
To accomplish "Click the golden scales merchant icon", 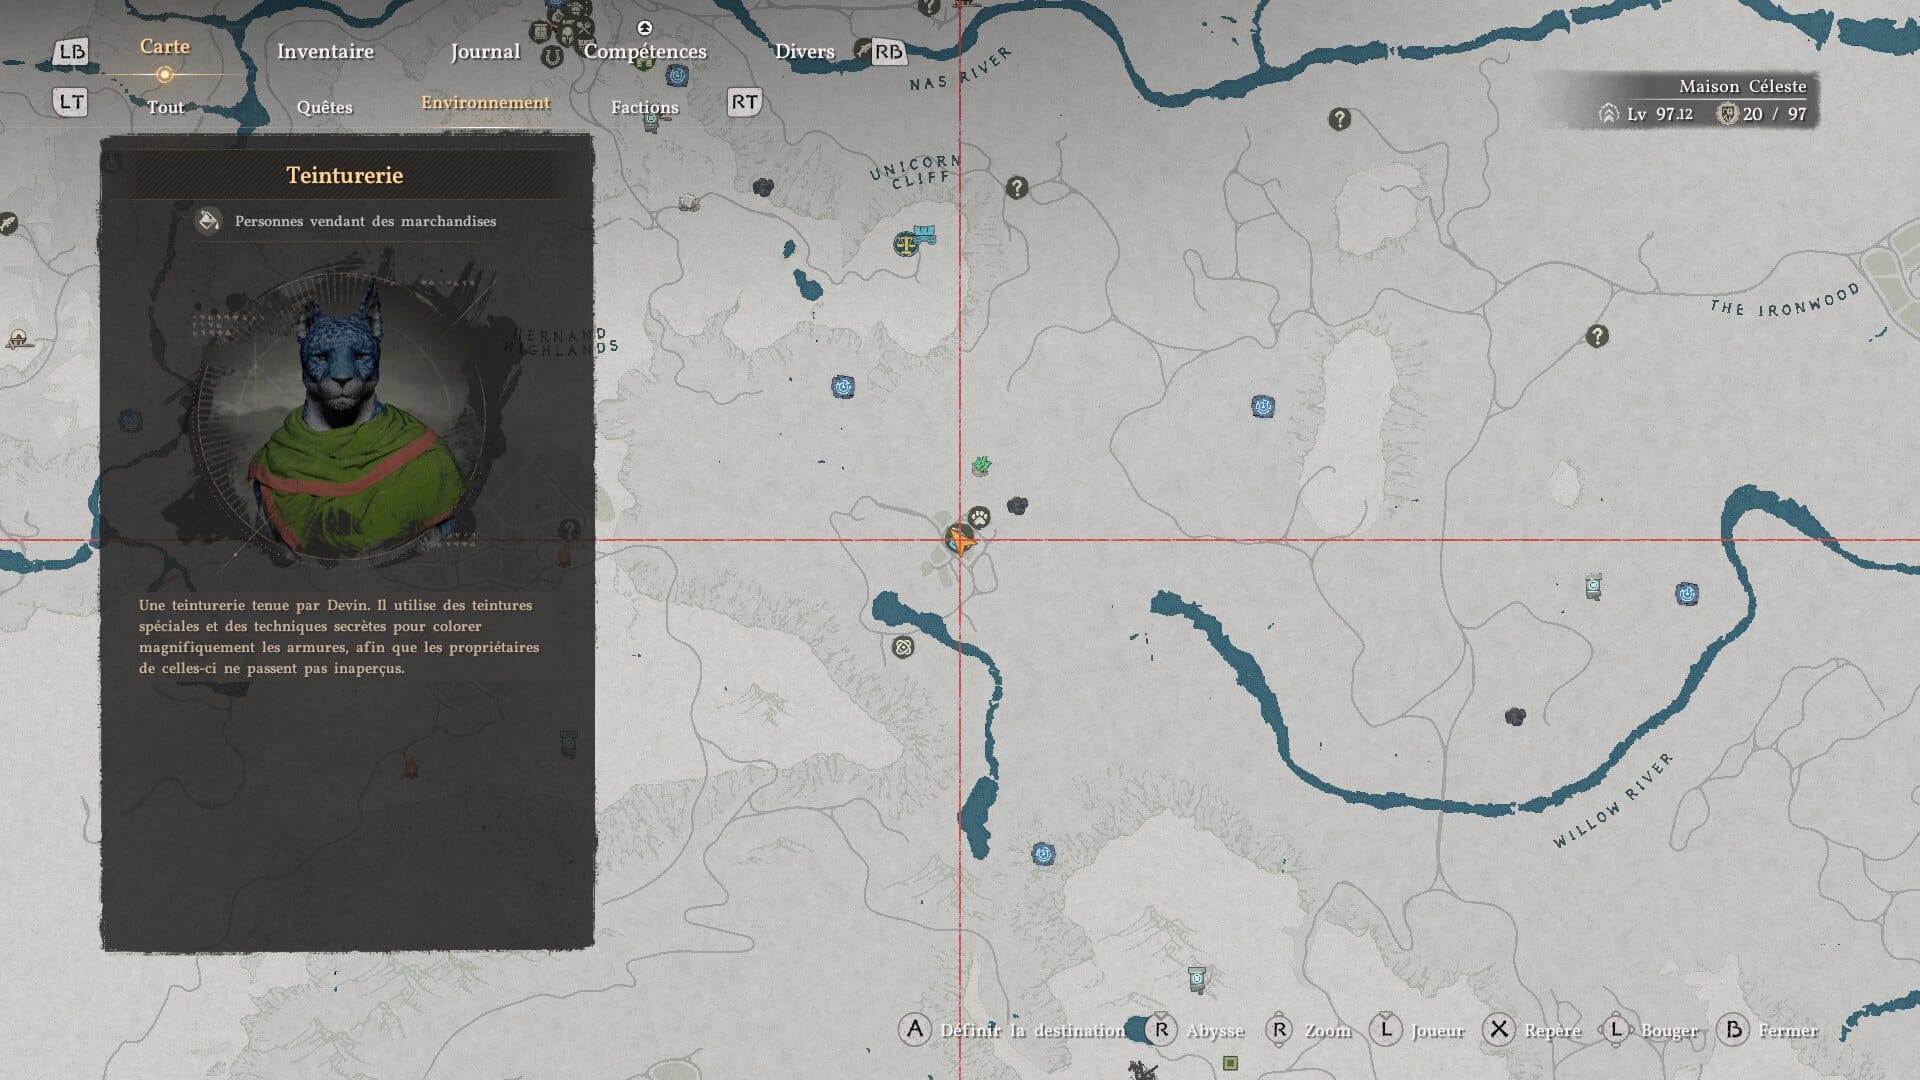I will 906,243.
